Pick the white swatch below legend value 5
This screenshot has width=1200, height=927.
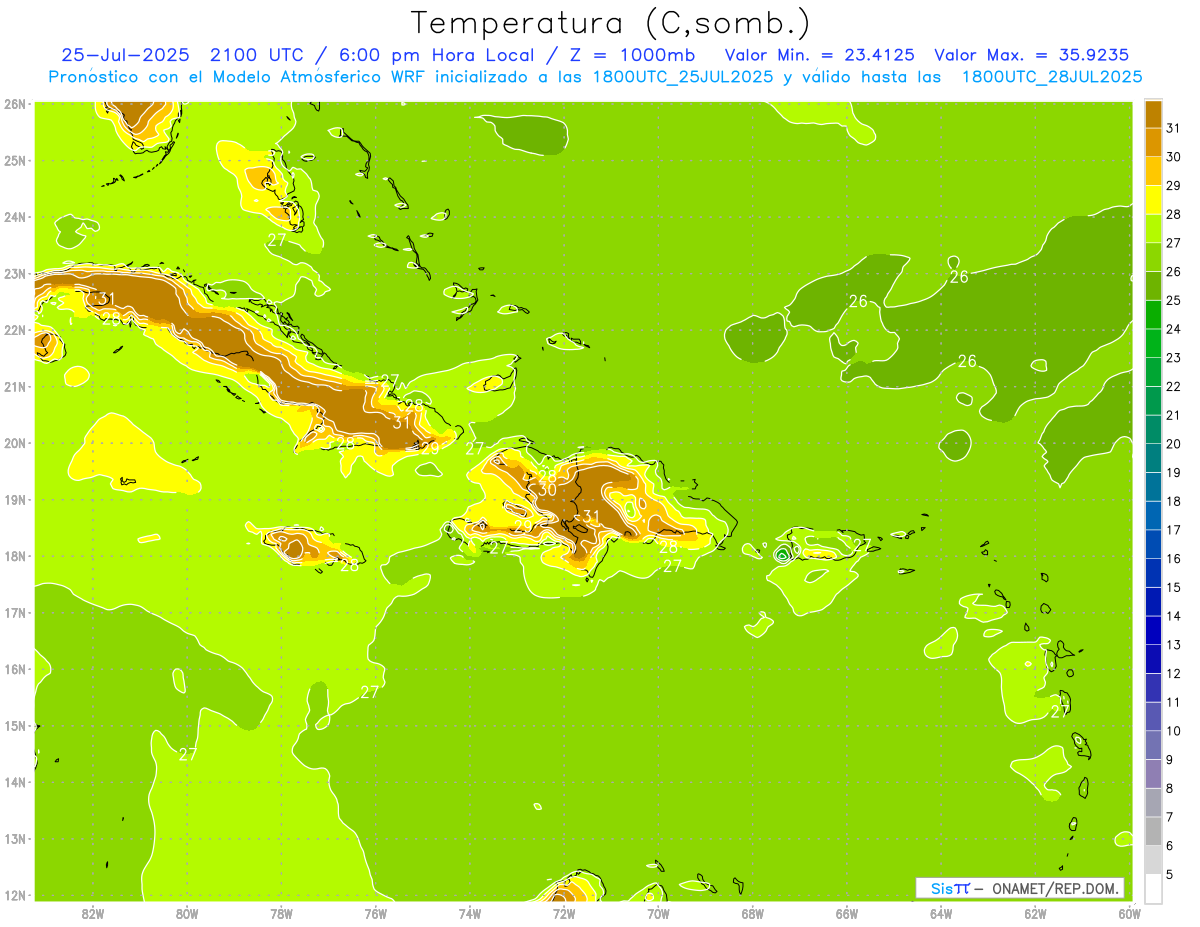click(x=1153, y=888)
